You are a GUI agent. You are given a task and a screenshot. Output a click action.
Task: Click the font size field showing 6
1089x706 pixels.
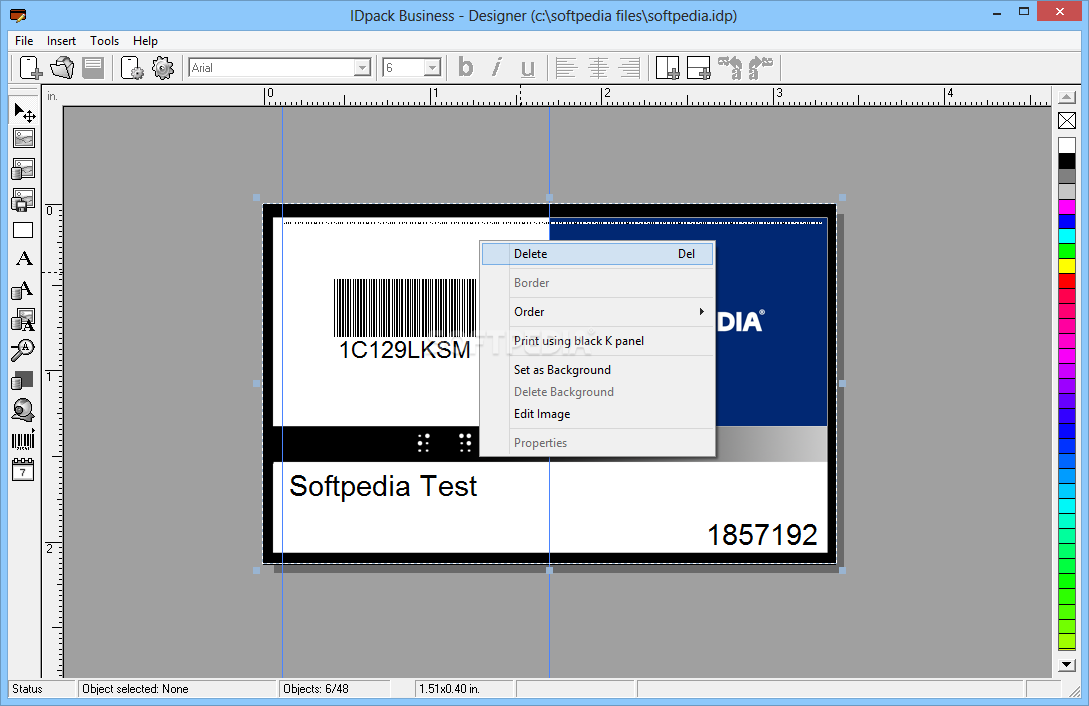pyautogui.click(x=404, y=67)
